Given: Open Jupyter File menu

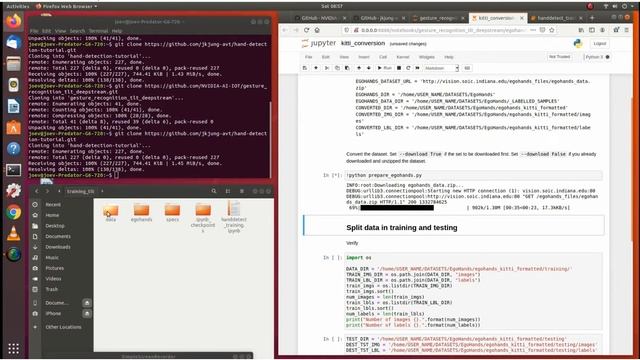Looking at the screenshot, I should point(309,57).
